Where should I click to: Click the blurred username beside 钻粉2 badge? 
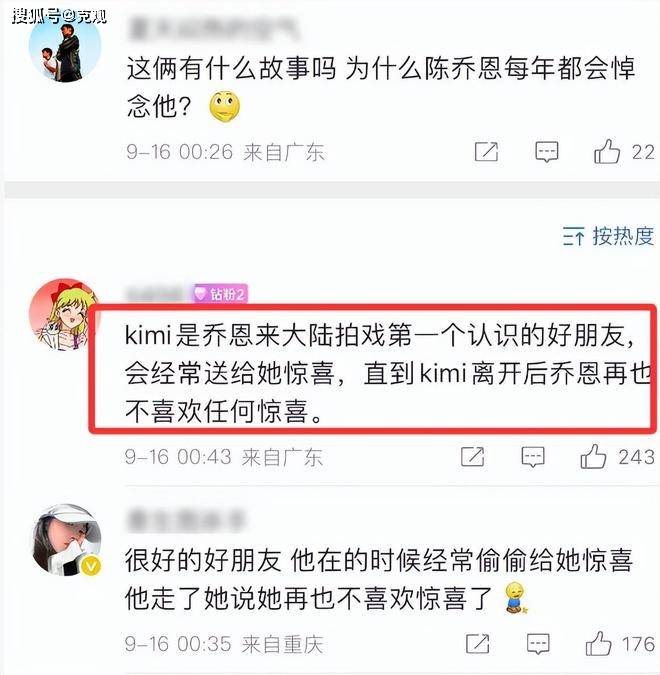pyautogui.click(x=158, y=294)
